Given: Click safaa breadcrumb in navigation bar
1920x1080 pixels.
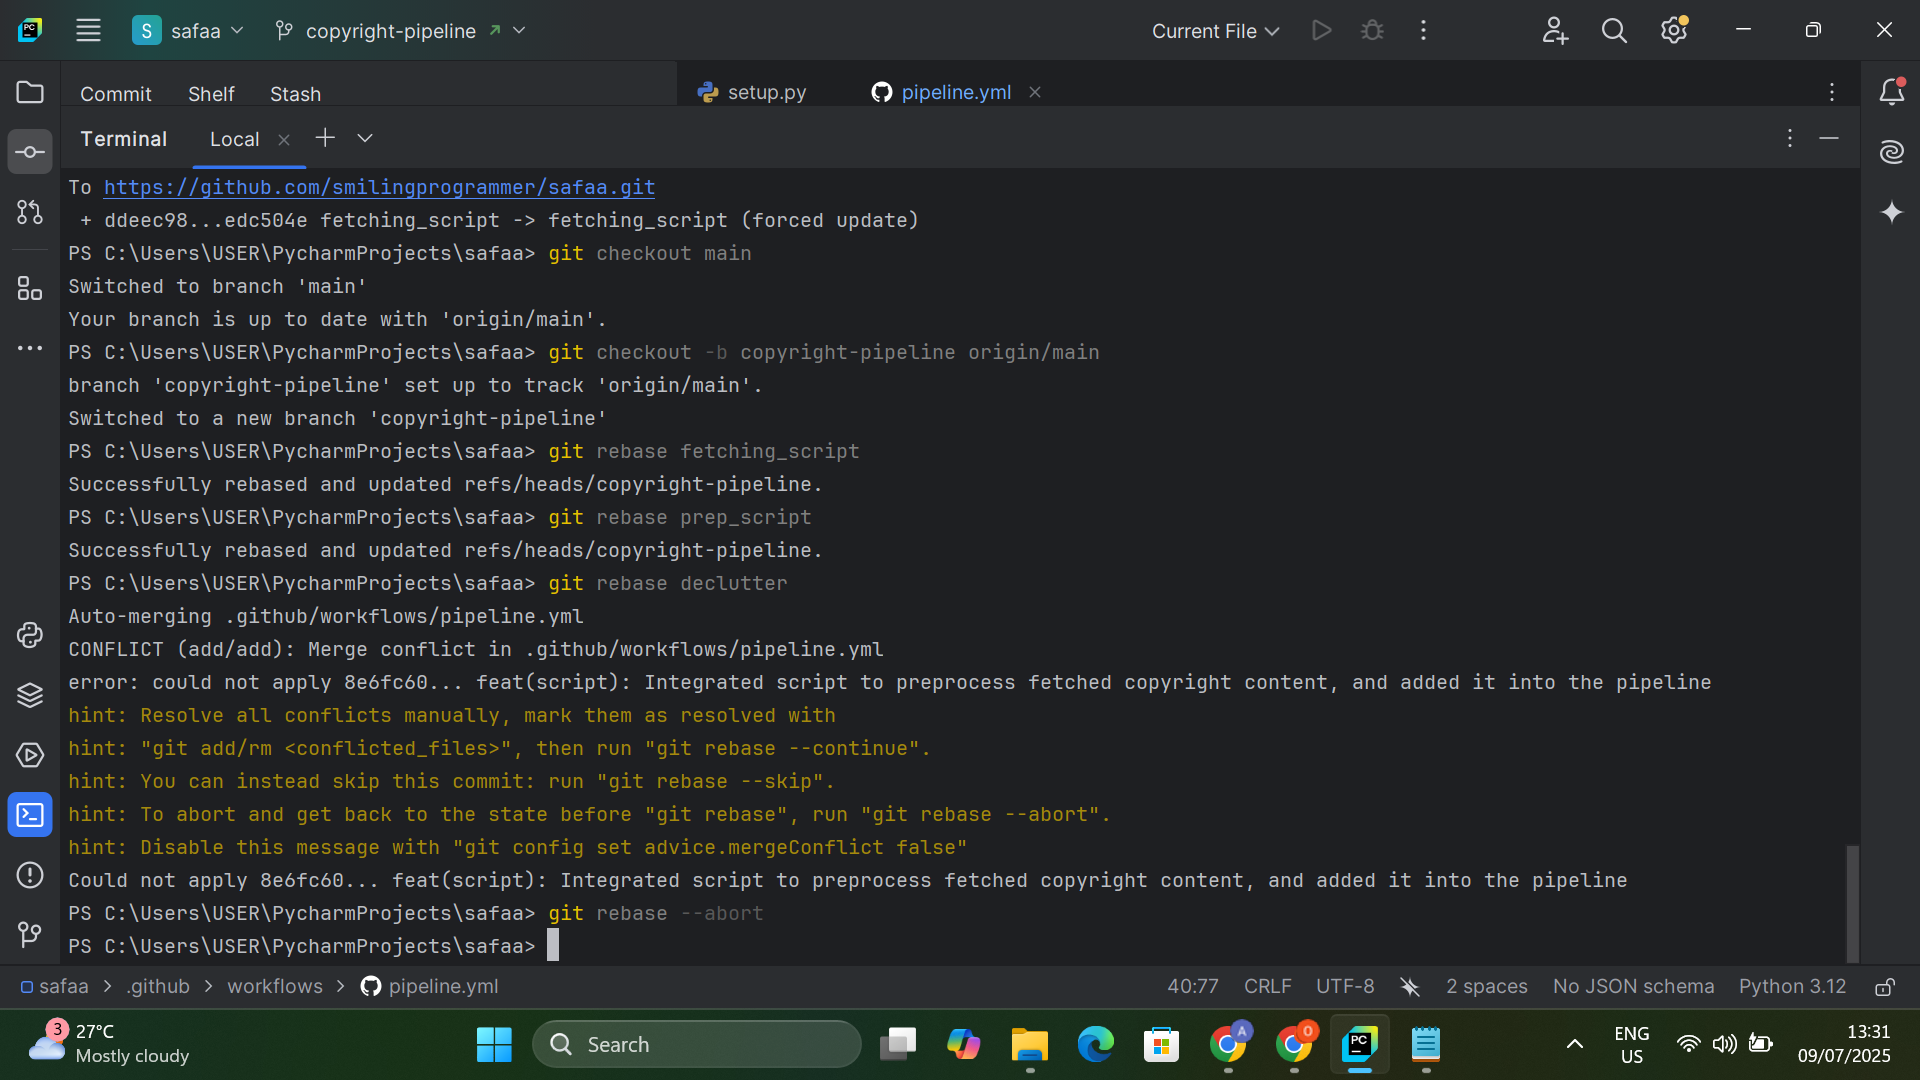Looking at the screenshot, I should click(54, 987).
